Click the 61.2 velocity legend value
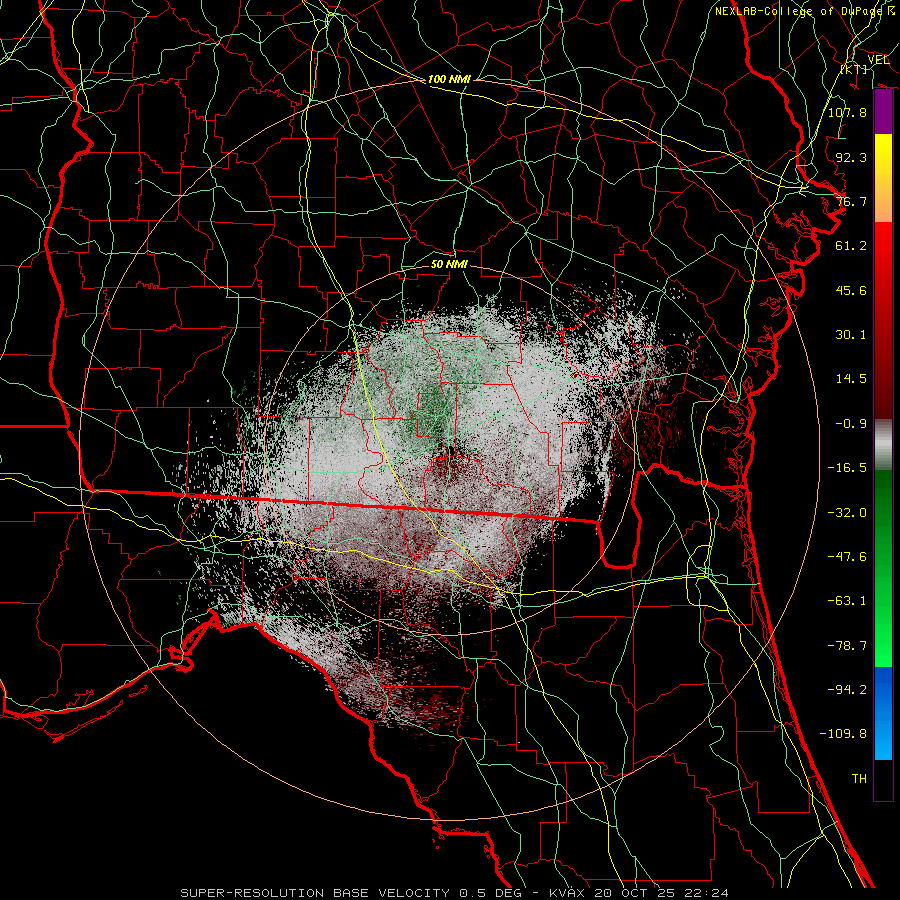Viewport: 900px width, 900px height. (851, 246)
